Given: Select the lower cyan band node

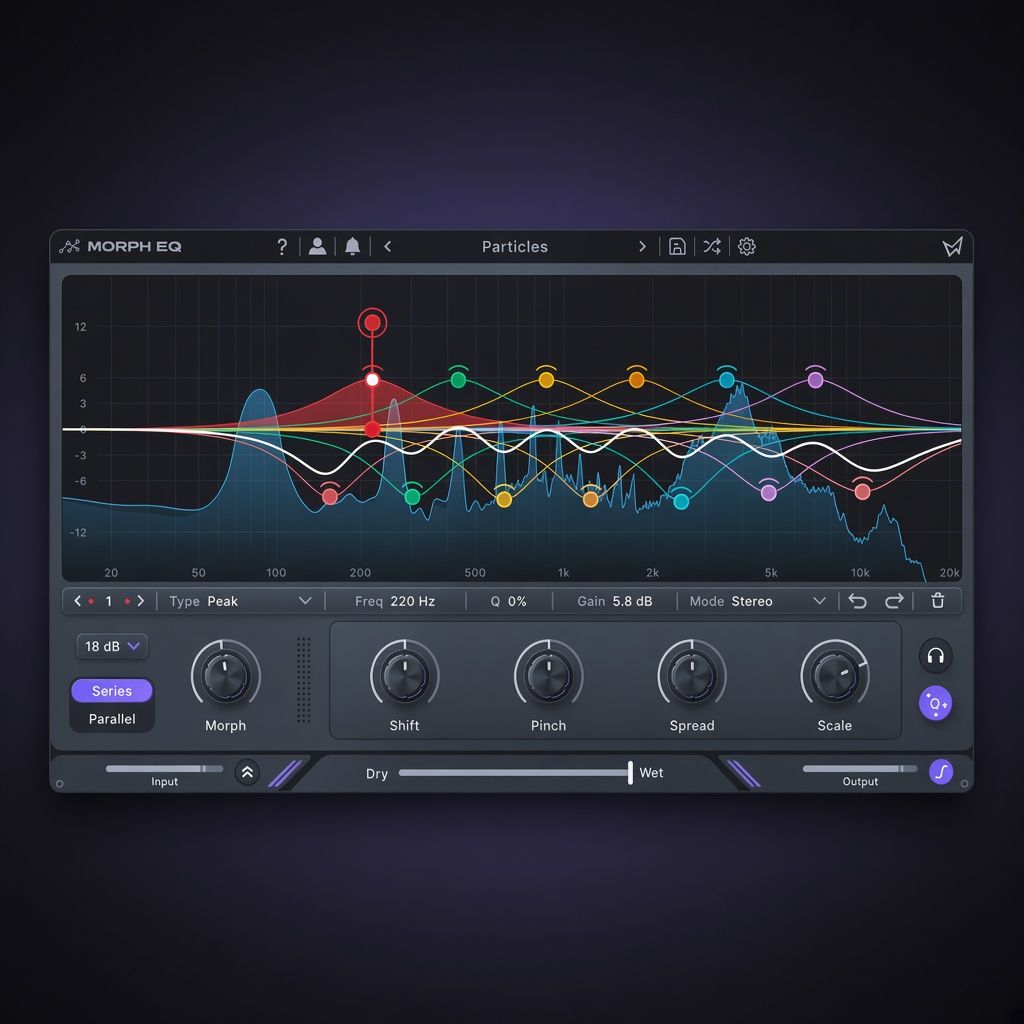Looking at the screenshot, I should click(681, 501).
